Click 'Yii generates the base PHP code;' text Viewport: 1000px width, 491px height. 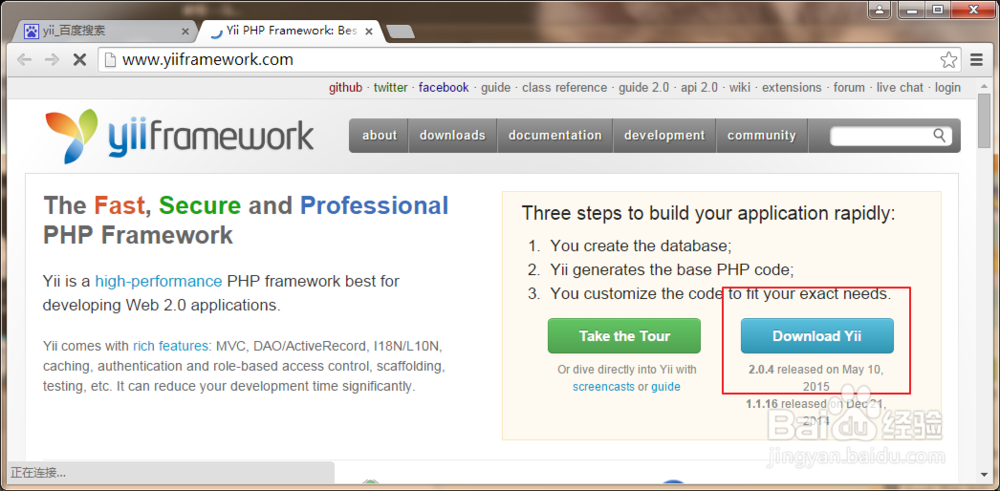[672, 270]
